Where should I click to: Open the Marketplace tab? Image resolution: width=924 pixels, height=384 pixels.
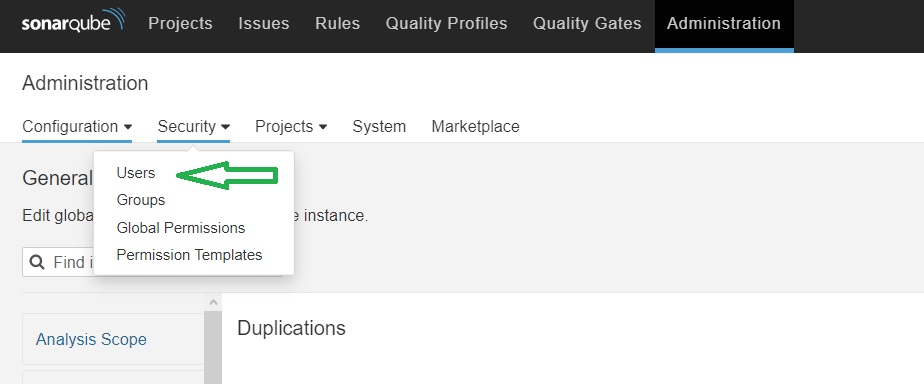click(x=476, y=127)
